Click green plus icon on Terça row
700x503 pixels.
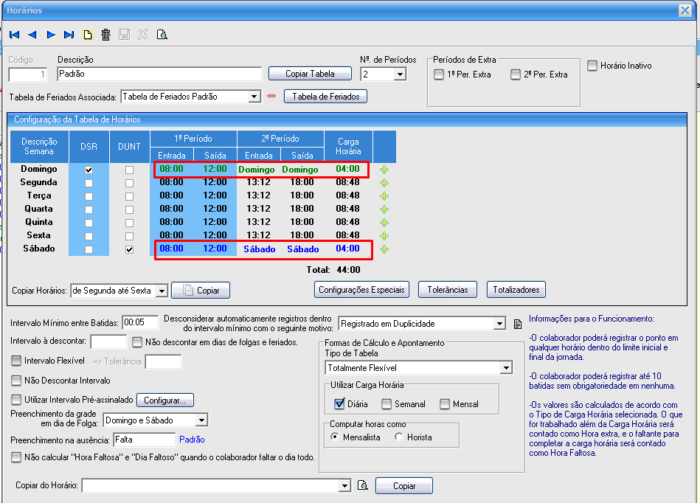tap(384, 196)
